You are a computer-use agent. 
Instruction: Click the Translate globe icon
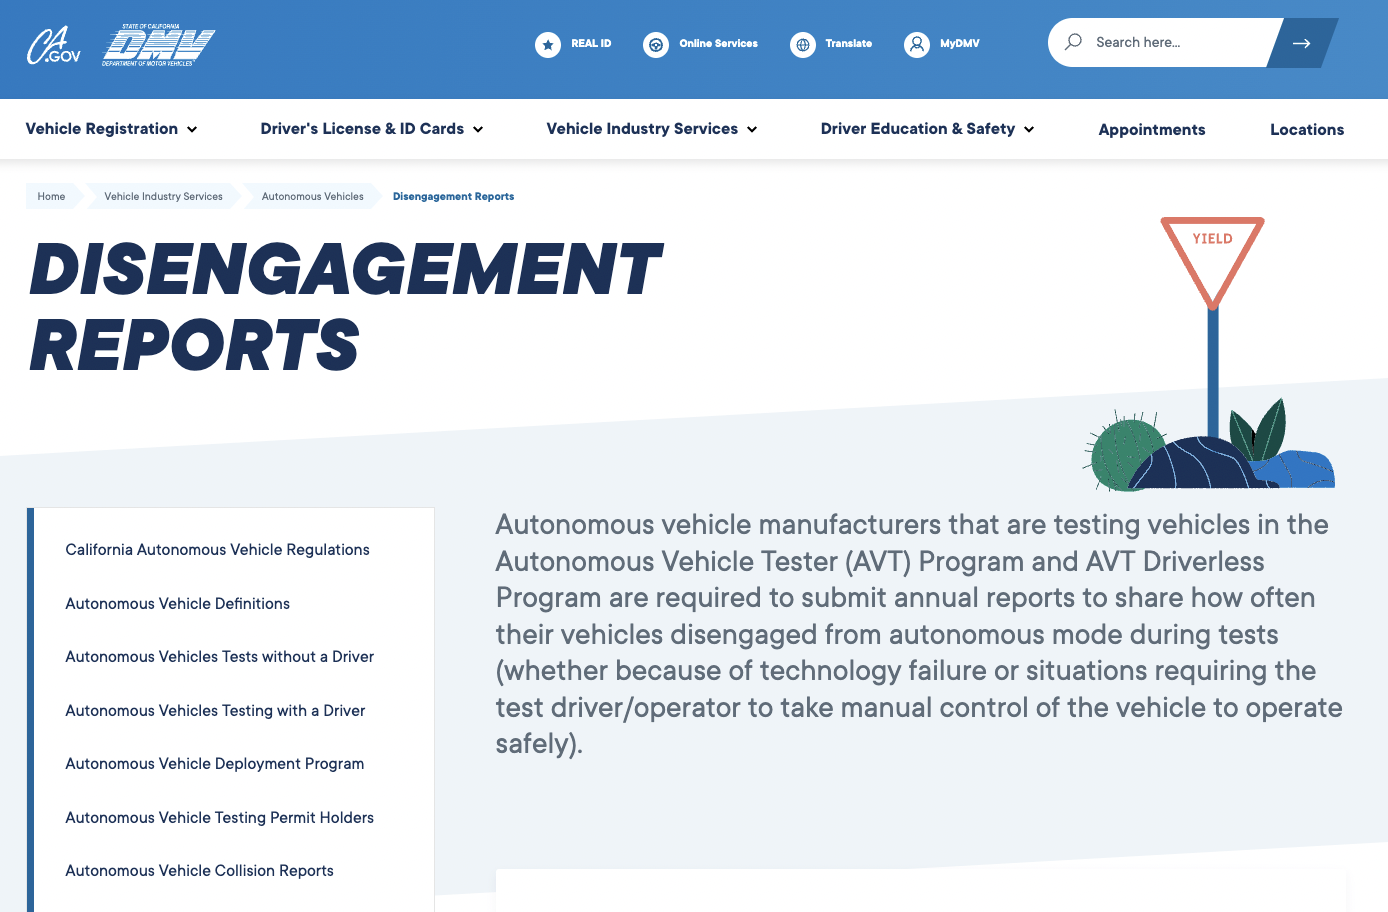click(803, 45)
